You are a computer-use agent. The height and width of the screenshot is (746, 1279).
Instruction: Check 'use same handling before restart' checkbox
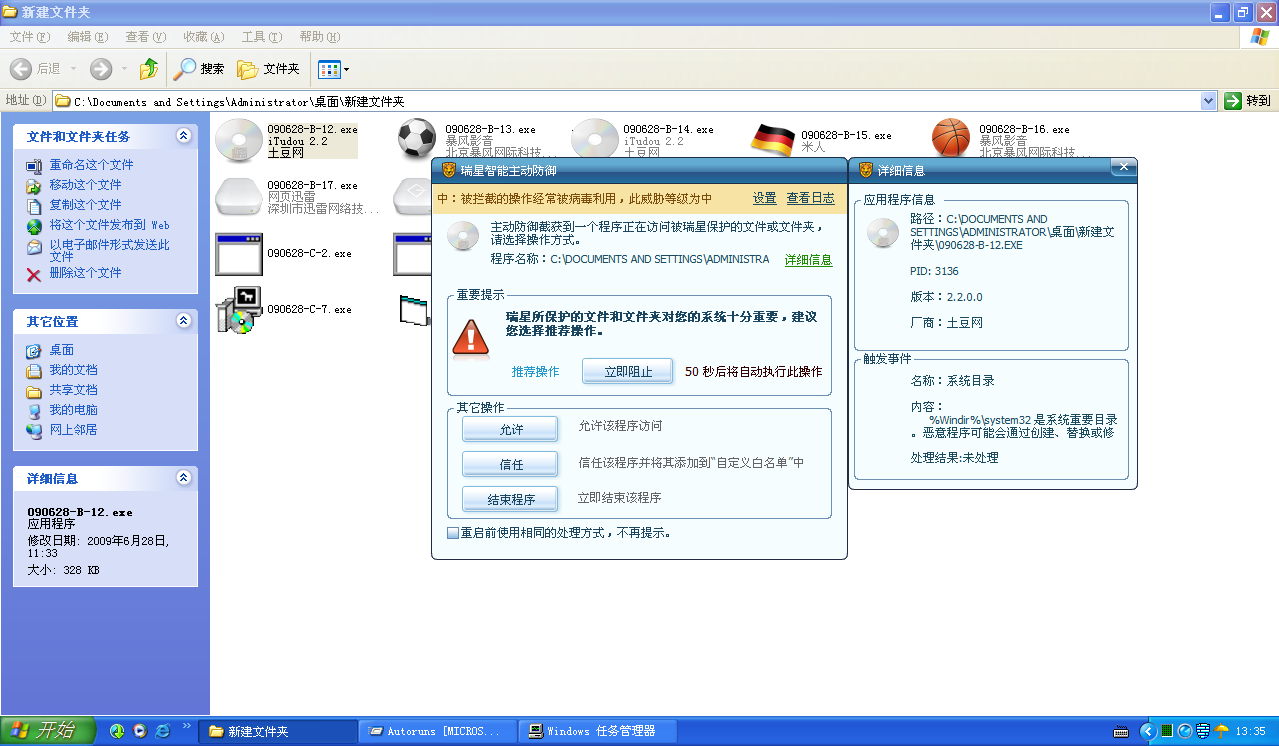pos(453,533)
